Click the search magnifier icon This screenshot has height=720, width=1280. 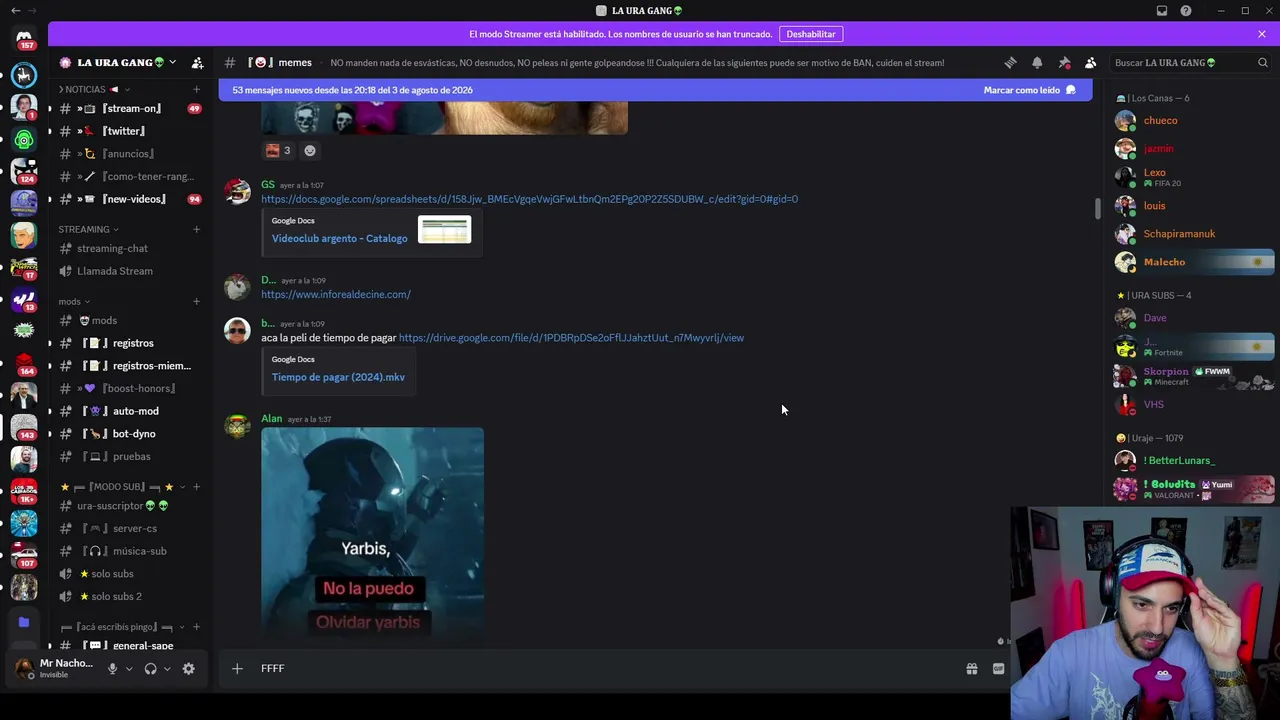click(x=1262, y=62)
